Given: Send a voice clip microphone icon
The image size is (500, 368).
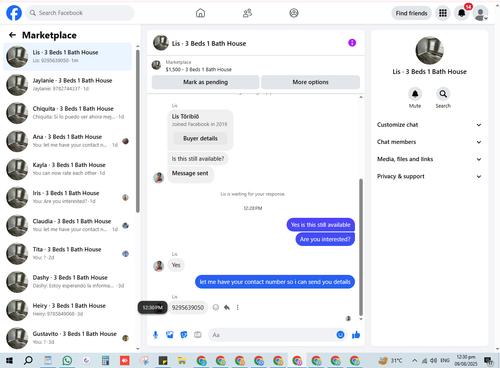Looking at the screenshot, I should (x=155, y=335).
